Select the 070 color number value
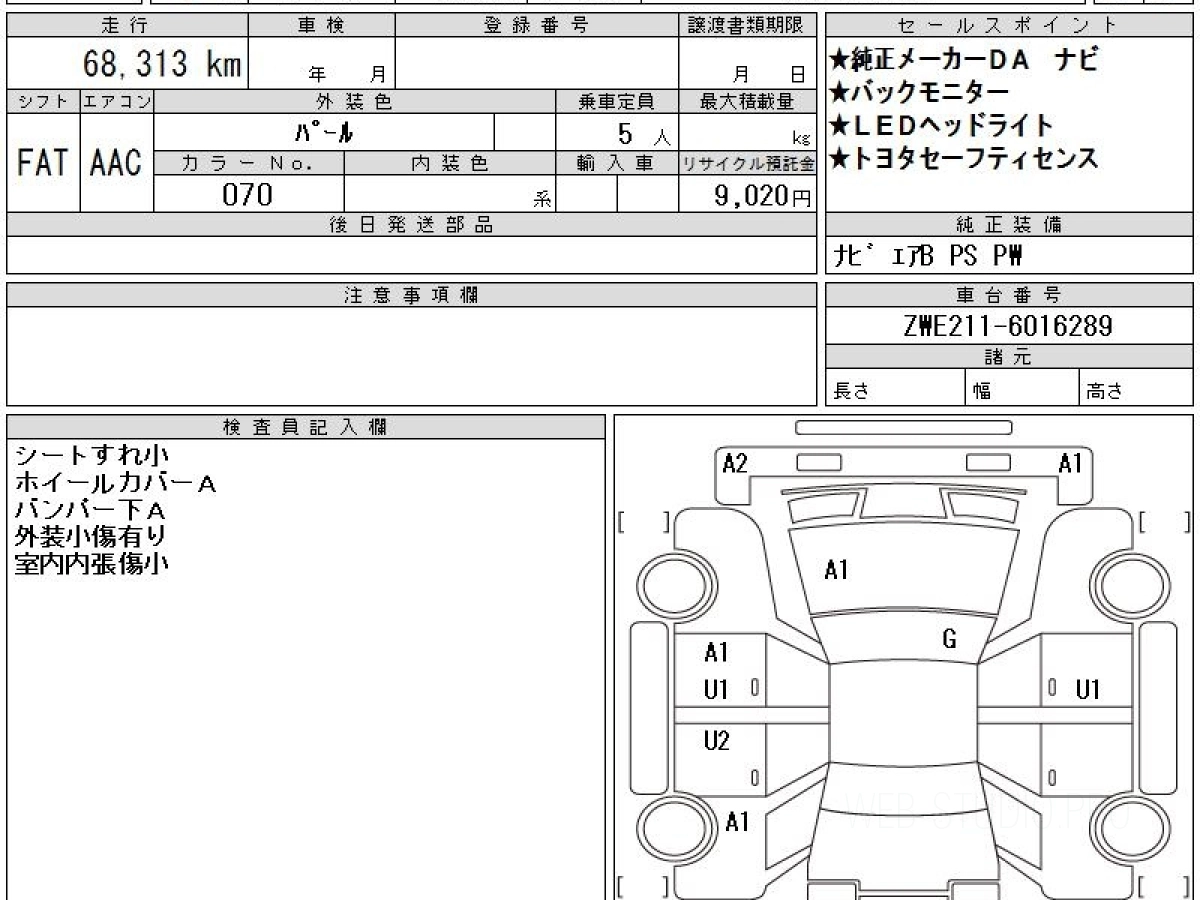Viewport: 1200px width, 900px height. [x=247, y=195]
